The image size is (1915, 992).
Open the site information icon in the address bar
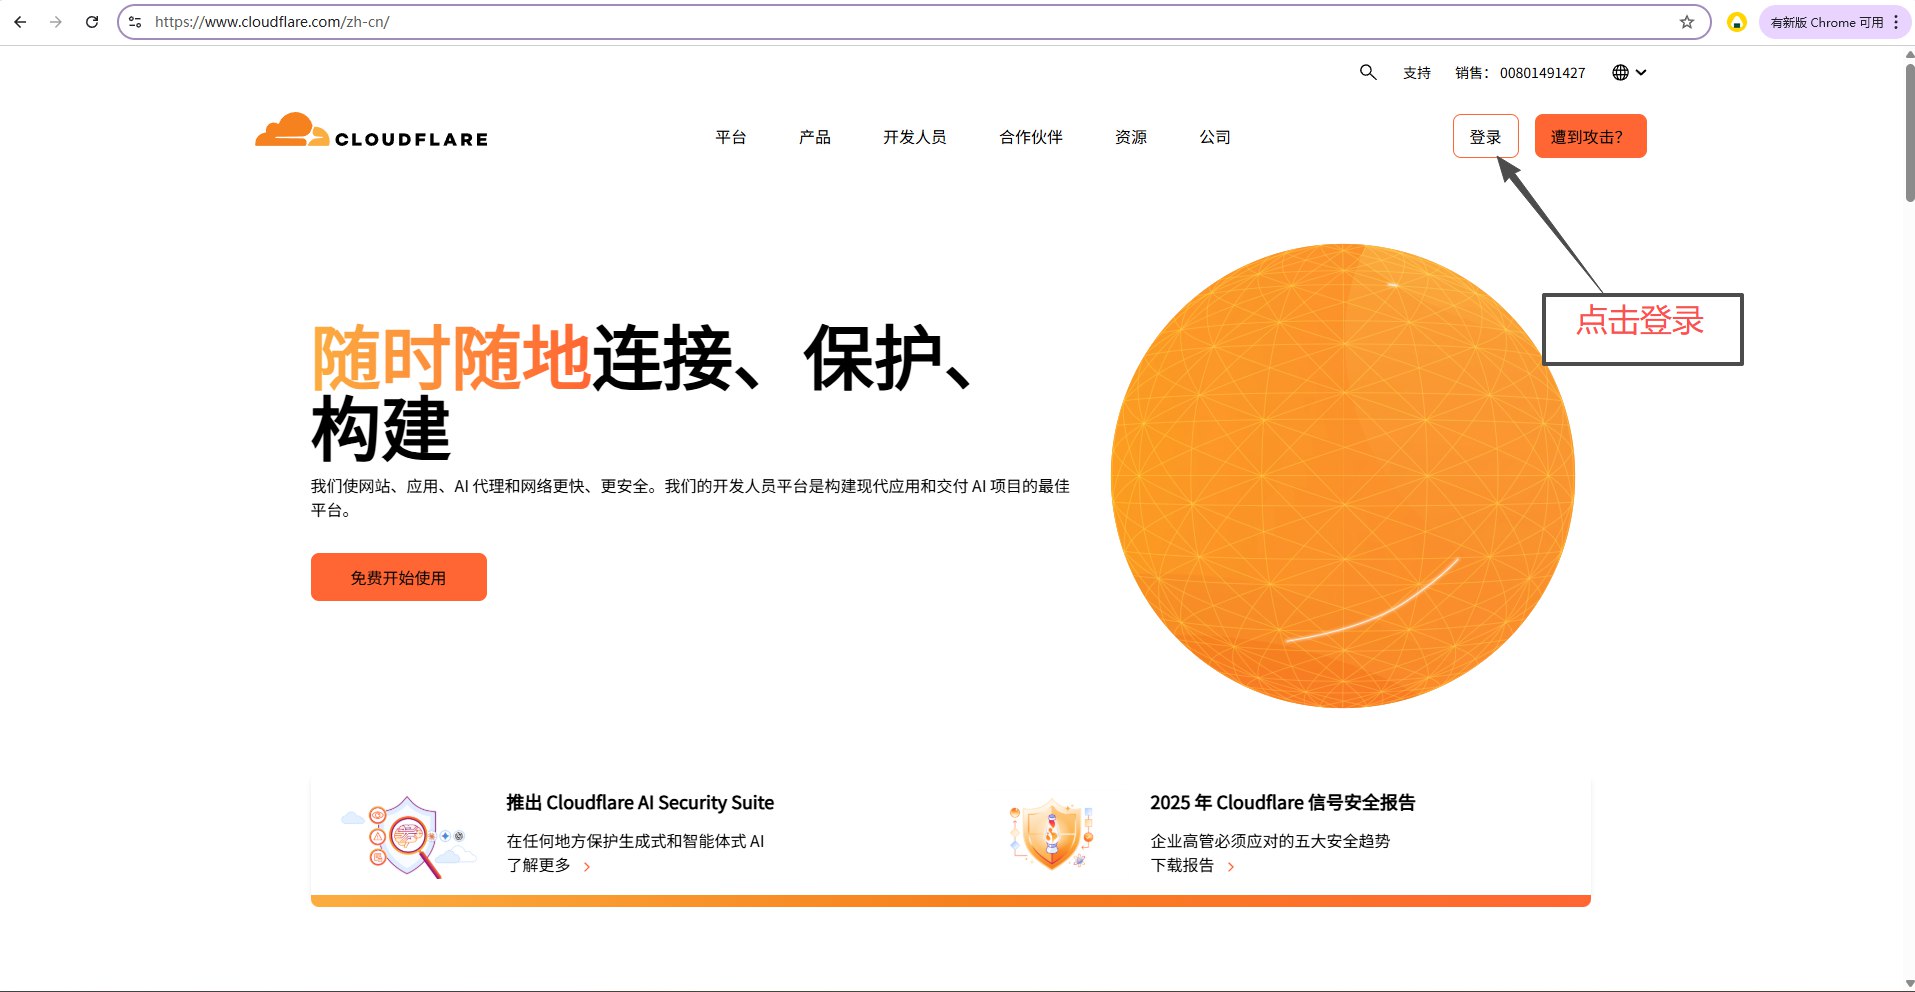[x=135, y=22]
